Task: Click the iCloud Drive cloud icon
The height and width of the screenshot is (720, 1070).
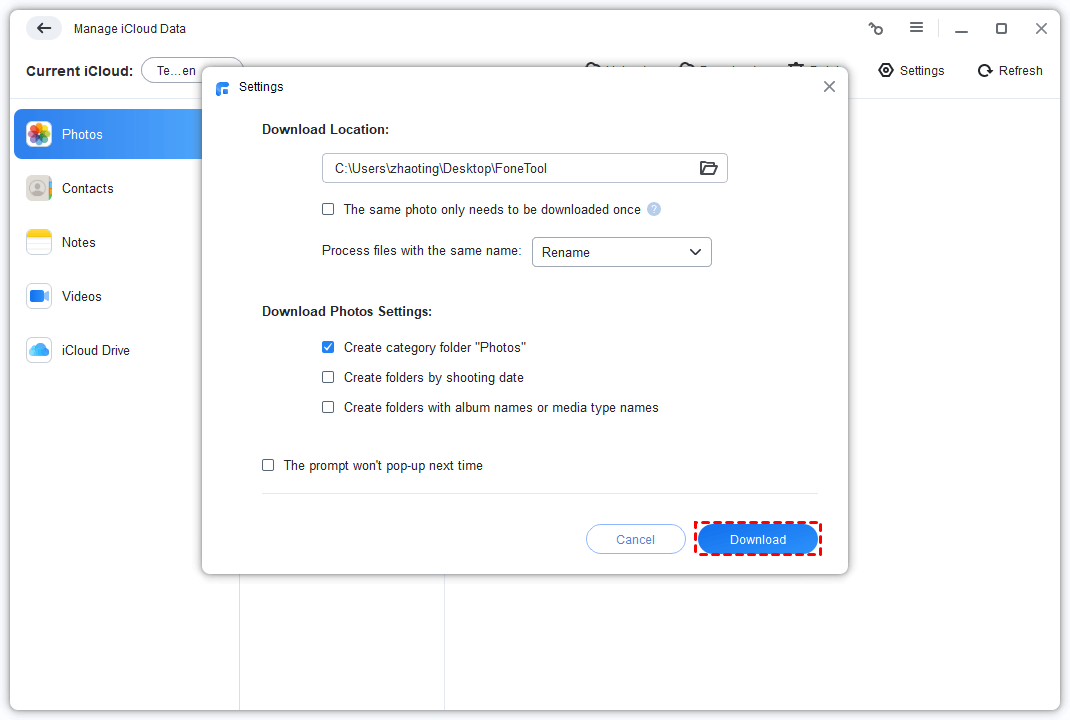Action: 39,350
